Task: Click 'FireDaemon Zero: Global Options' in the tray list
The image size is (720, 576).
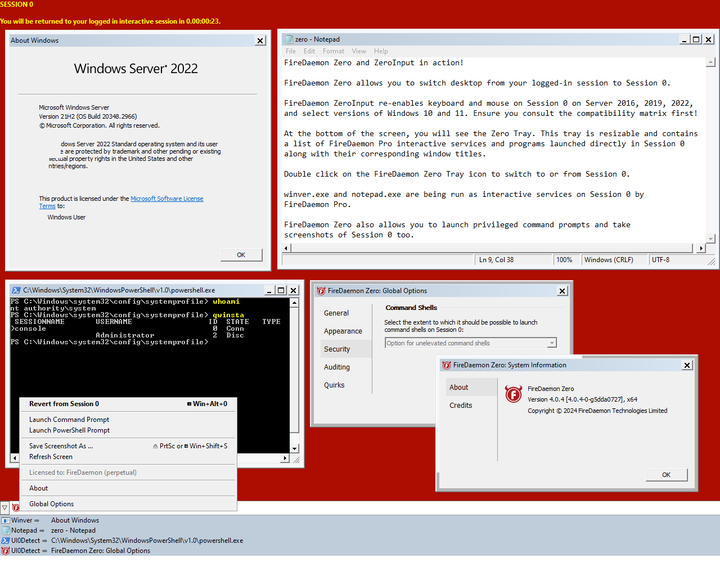Action: pyautogui.click(x=101, y=551)
